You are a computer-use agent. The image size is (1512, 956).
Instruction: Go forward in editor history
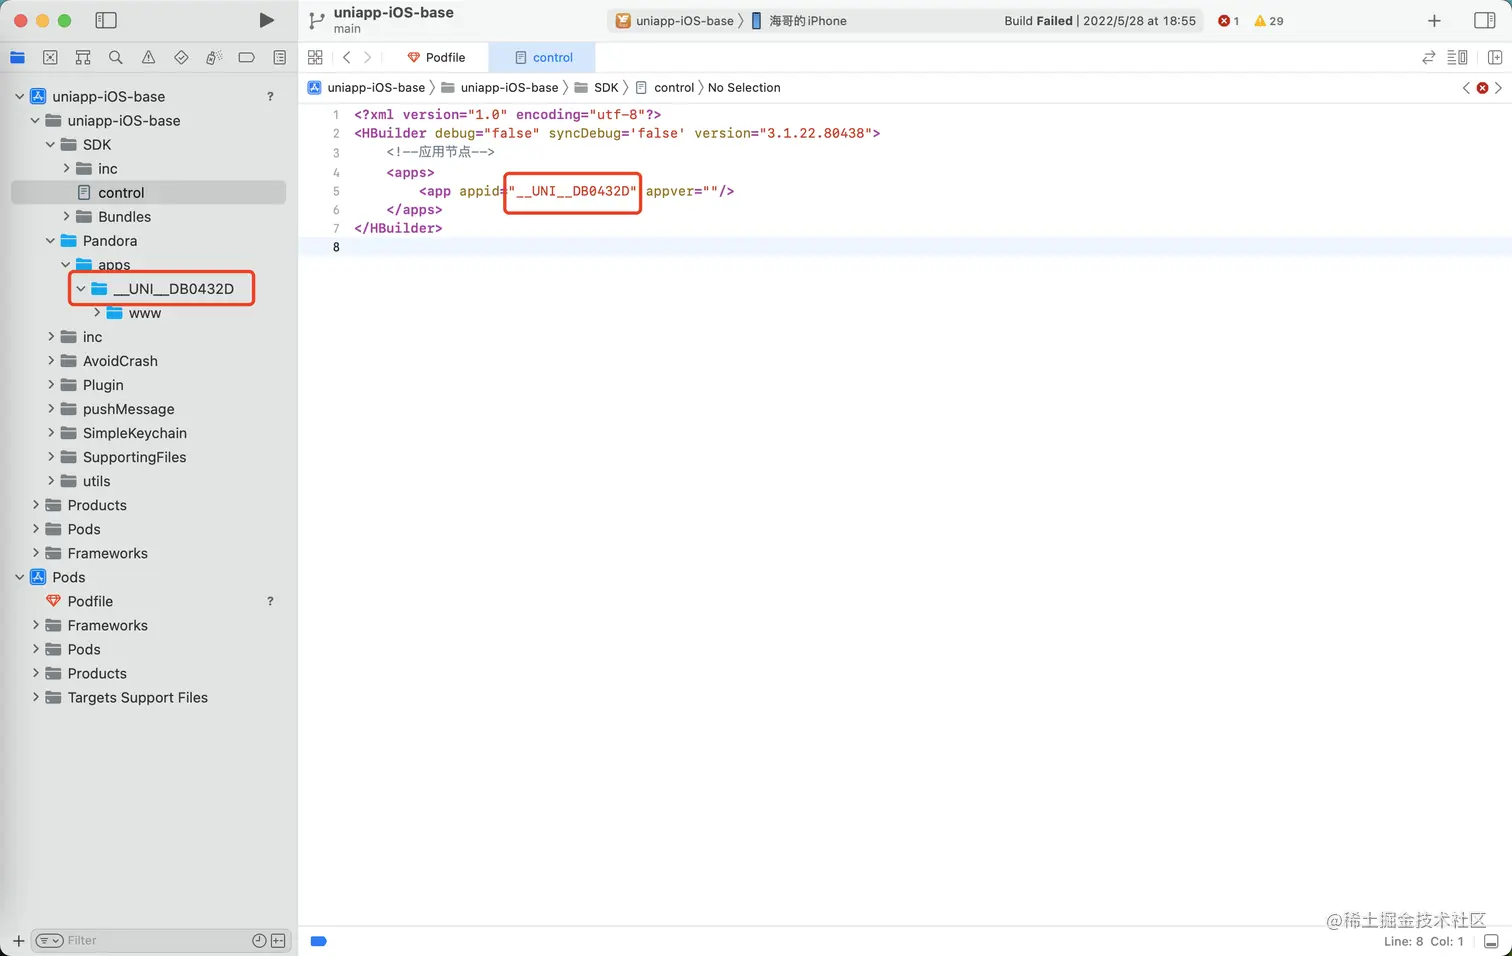[x=367, y=57]
